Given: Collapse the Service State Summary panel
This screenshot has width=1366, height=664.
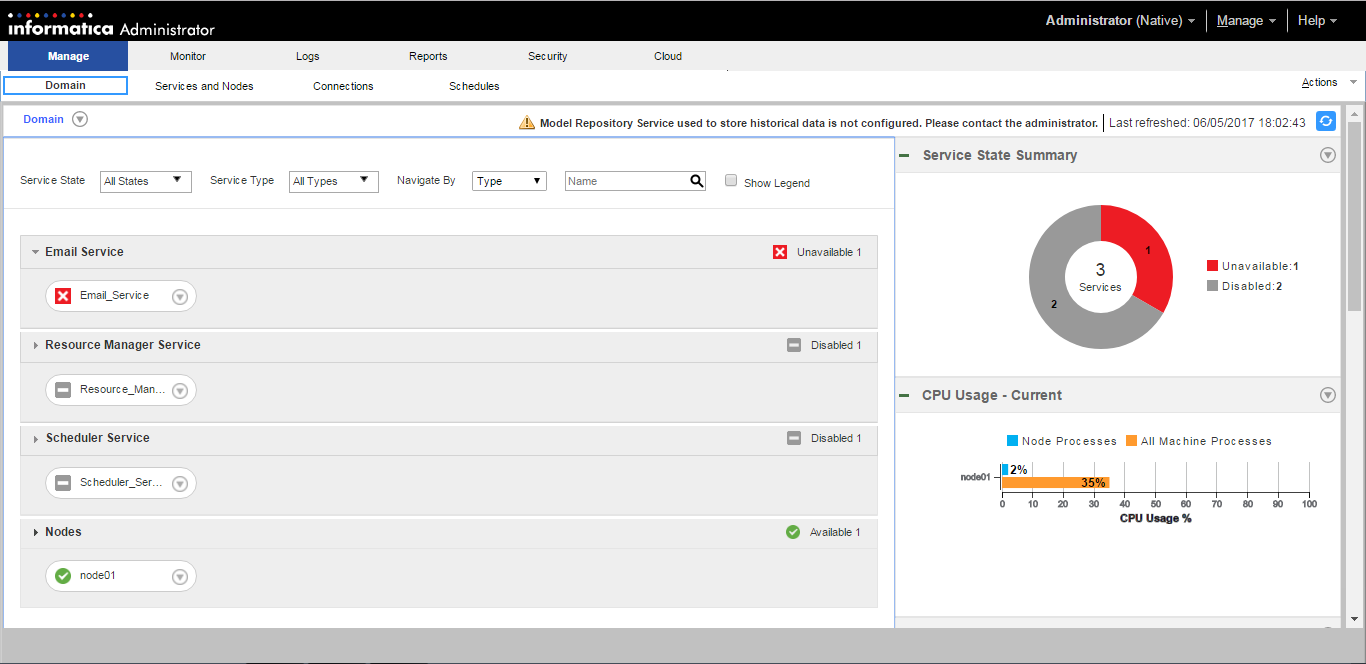Looking at the screenshot, I should point(904,155).
